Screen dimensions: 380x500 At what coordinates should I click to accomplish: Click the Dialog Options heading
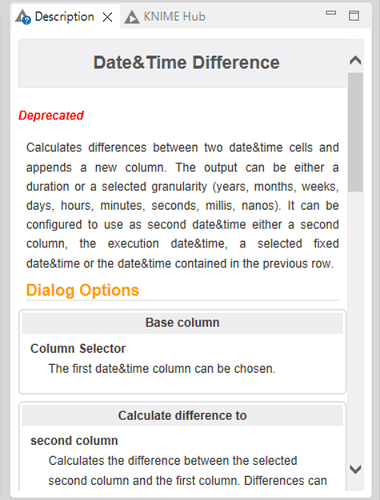click(x=82, y=290)
